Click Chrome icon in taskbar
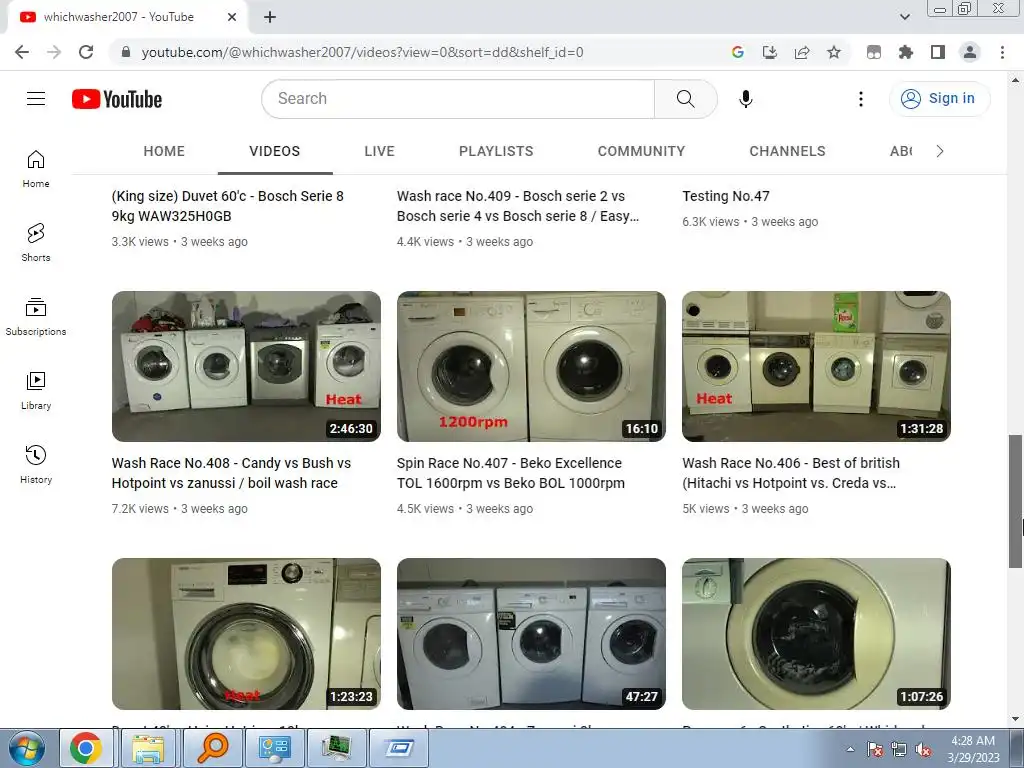The height and width of the screenshot is (768, 1024). (86, 748)
